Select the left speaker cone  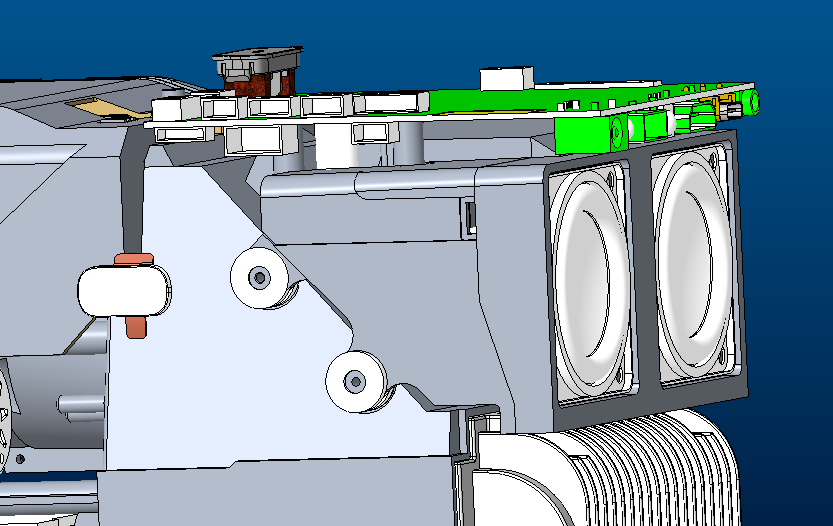(592, 280)
